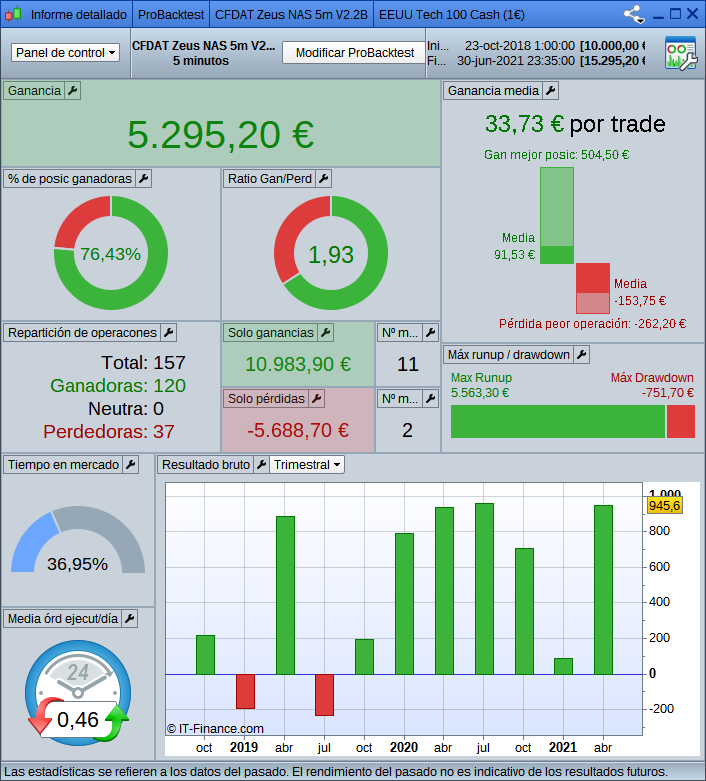Click the Neutra: 0 text
Image resolution: width=706 pixels, height=781 pixels.
[x=126, y=408]
